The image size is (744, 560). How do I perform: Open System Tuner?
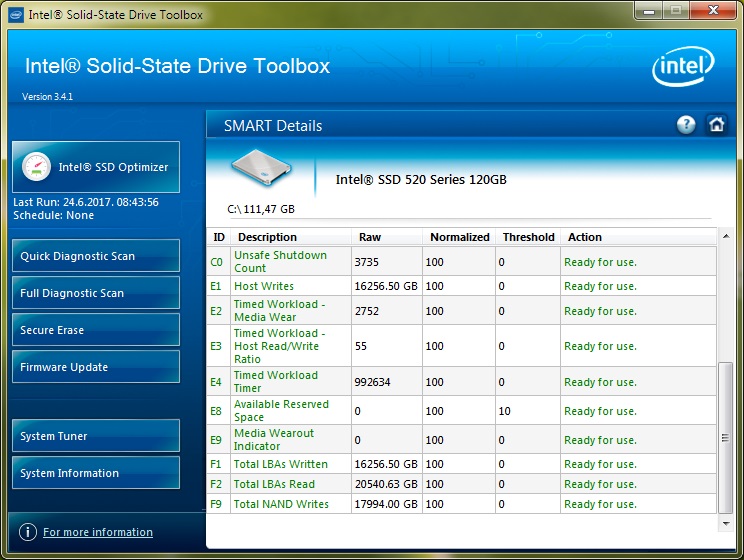coord(96,436)
